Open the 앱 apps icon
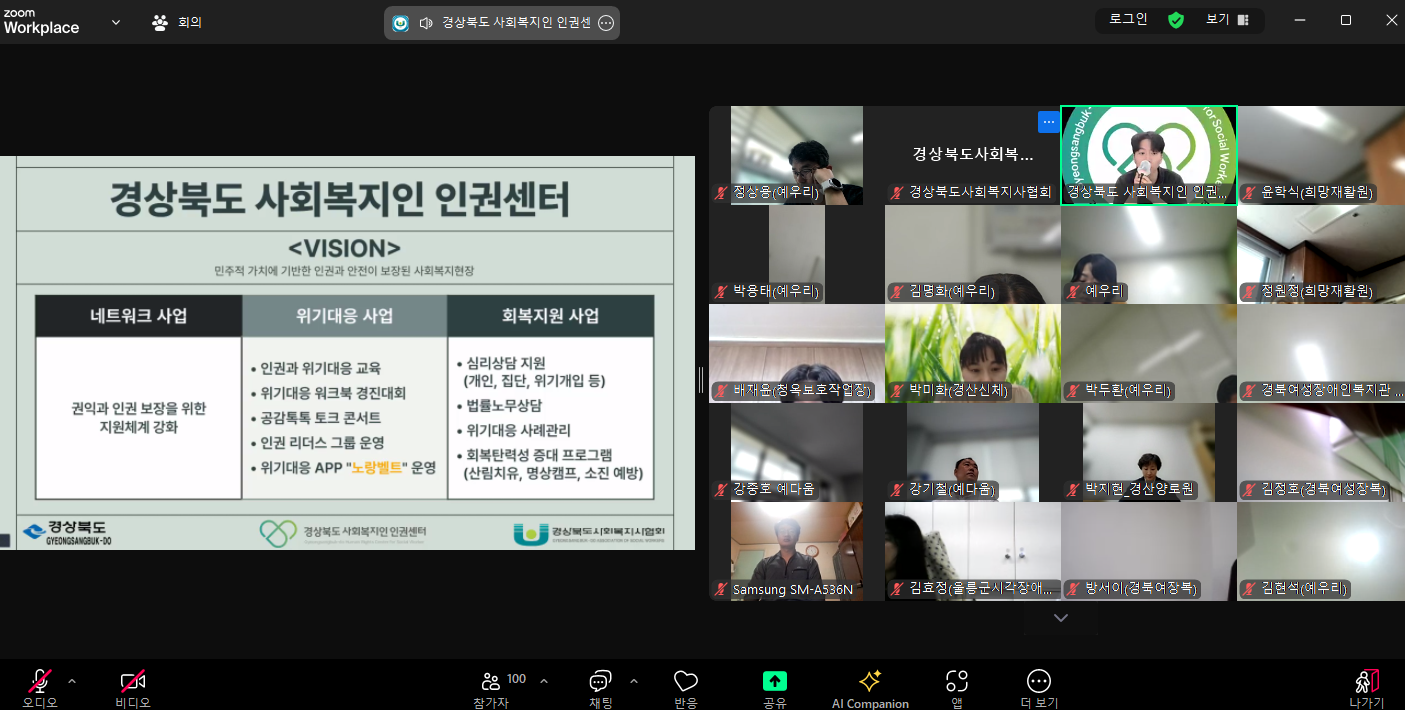Viewport: 1405px width, 710px height. coord(957,681)
